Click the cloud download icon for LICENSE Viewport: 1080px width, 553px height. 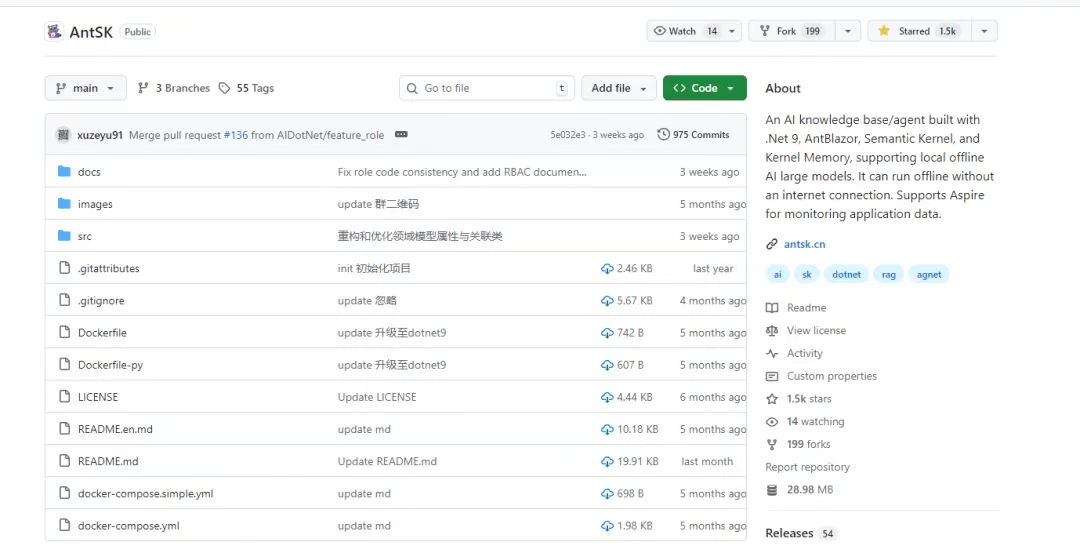click(x=607, y=397)
